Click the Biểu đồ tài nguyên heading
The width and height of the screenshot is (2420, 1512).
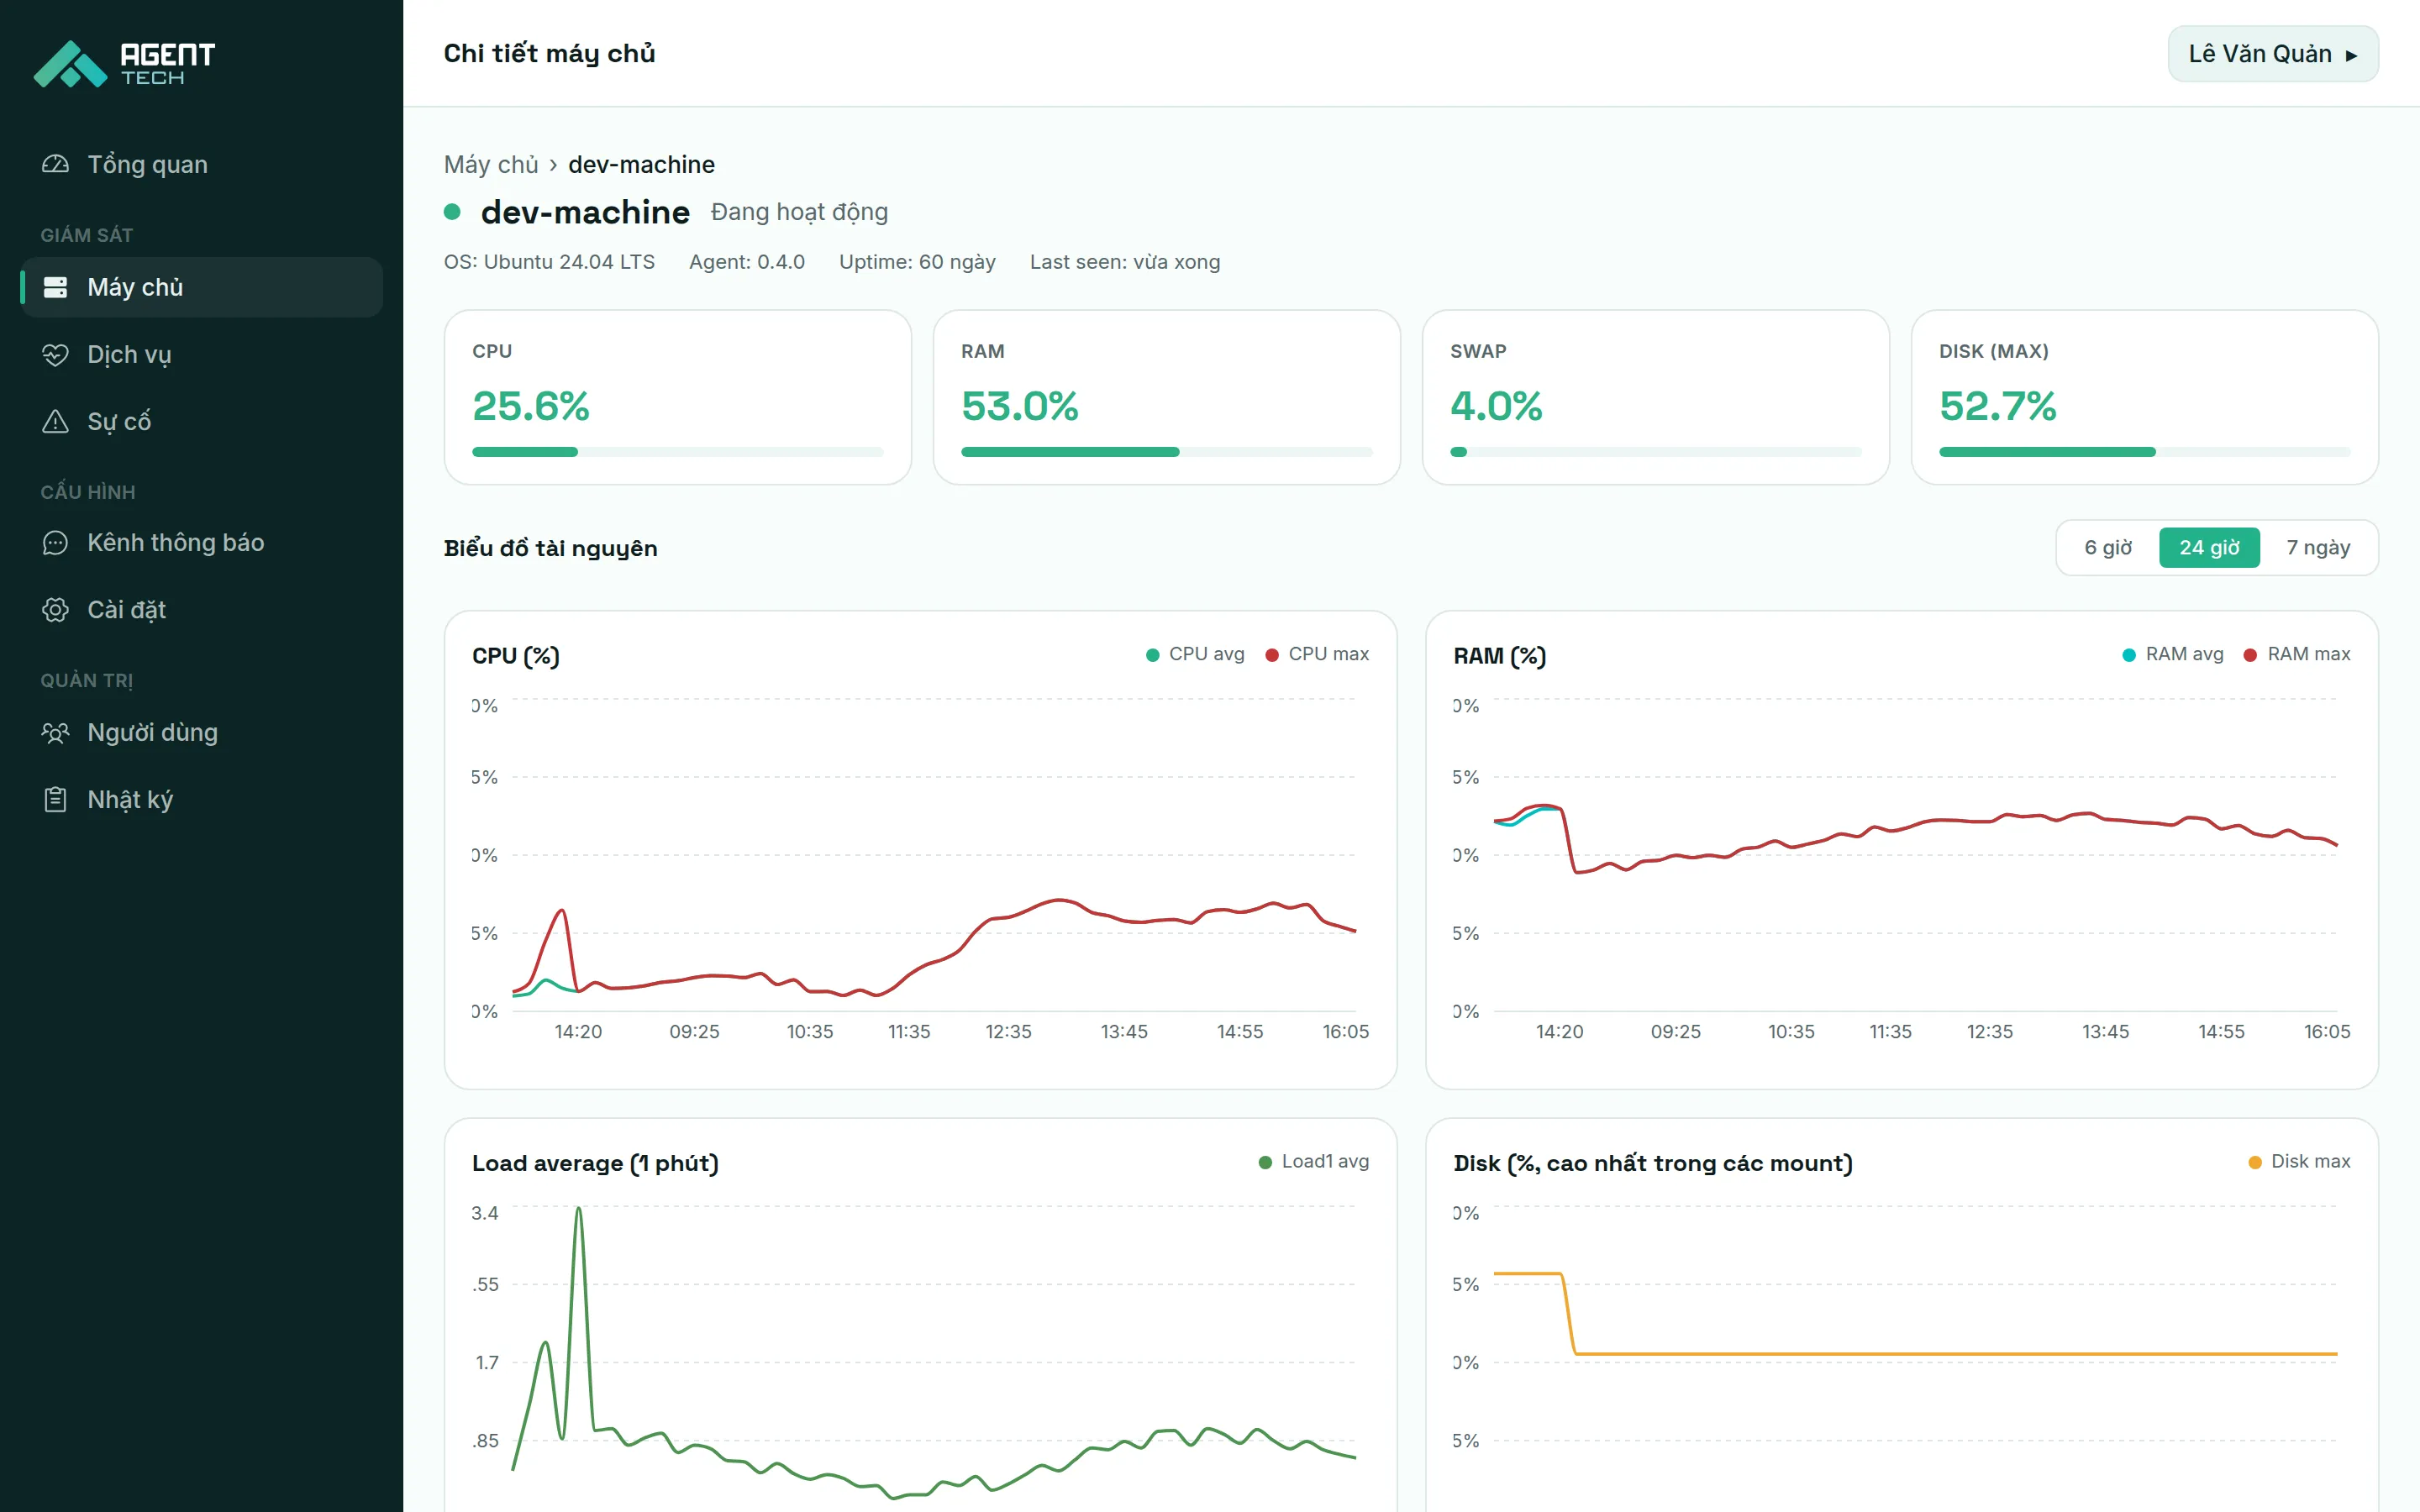tap(550, 548)
